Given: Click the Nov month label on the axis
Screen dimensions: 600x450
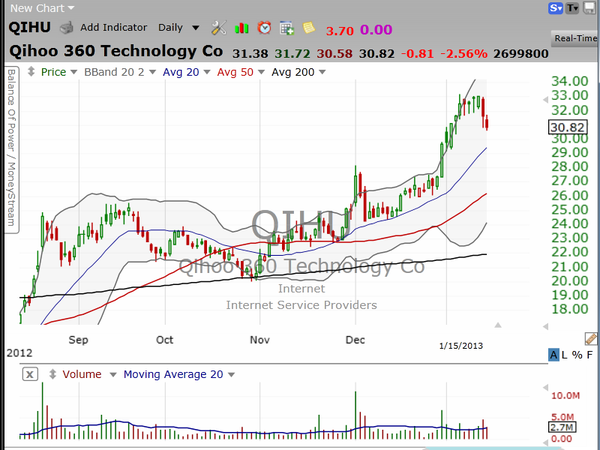Looking at the screenshot, I should (259, 340).
